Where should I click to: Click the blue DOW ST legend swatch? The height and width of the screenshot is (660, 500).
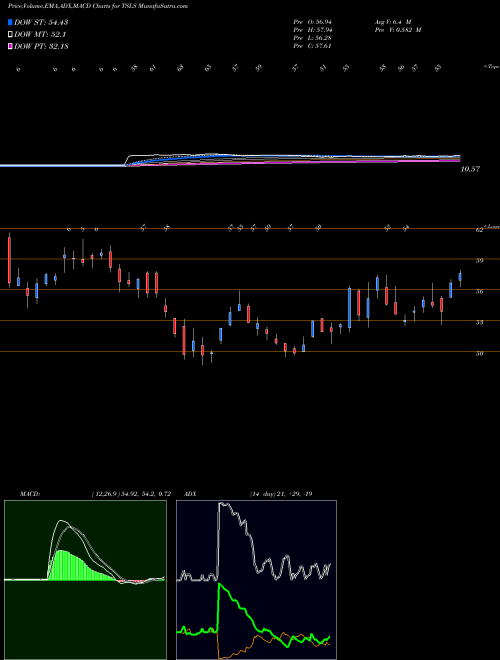[x=10, y=22]
